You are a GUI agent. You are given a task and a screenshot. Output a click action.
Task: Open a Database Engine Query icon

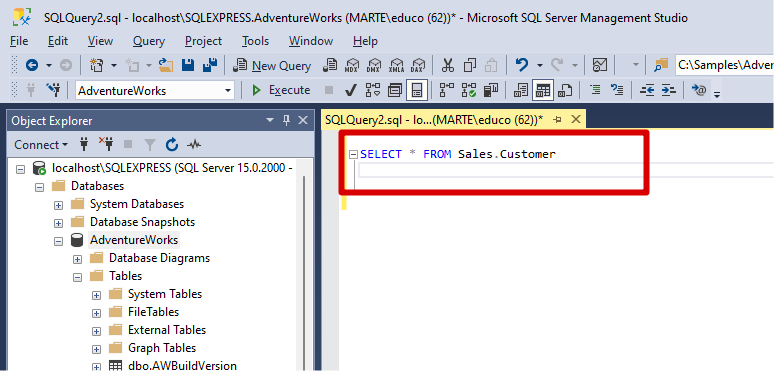(x=330, y=65)
